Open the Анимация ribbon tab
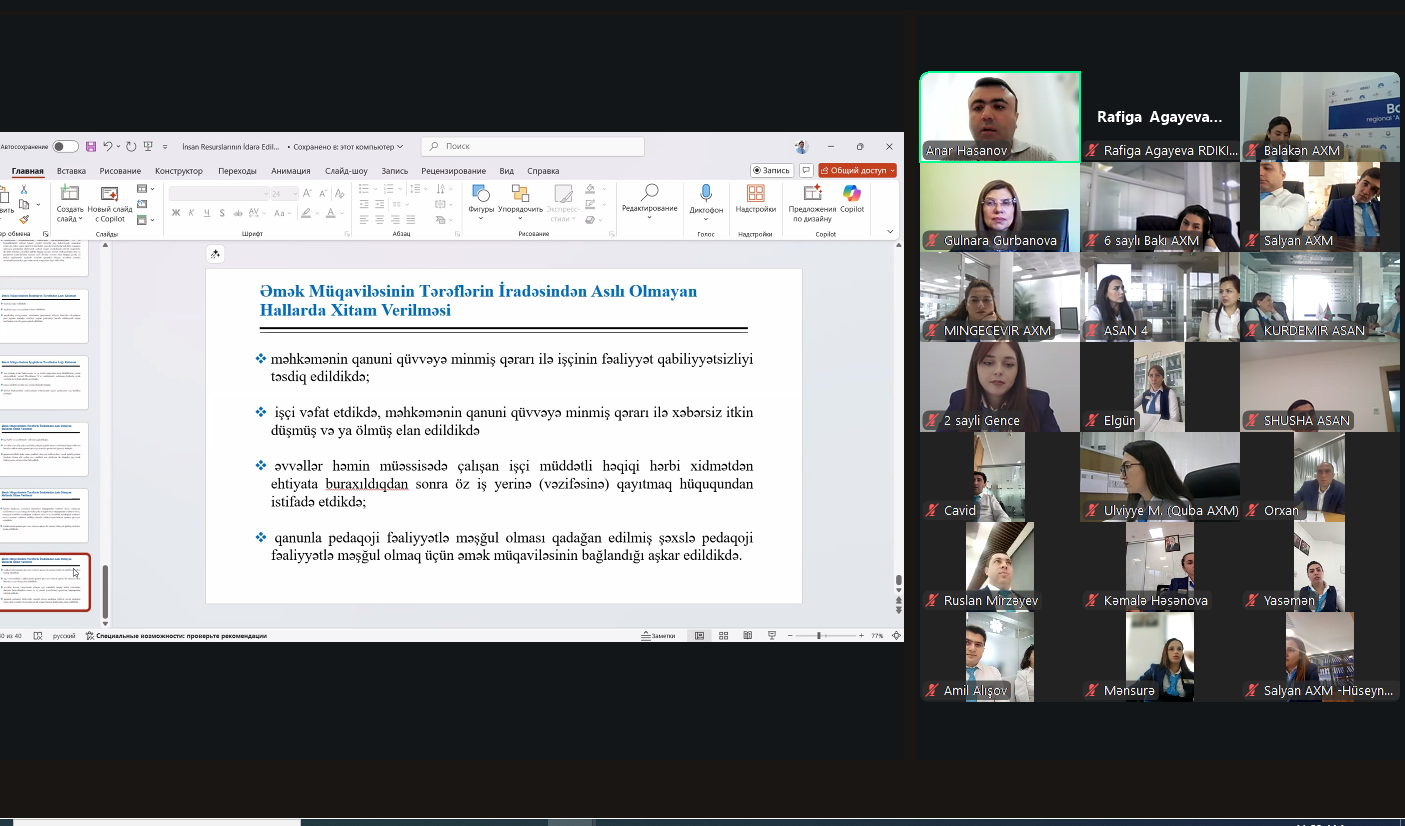The width and height of the screenshot is (1405, 826). point(290,171)
